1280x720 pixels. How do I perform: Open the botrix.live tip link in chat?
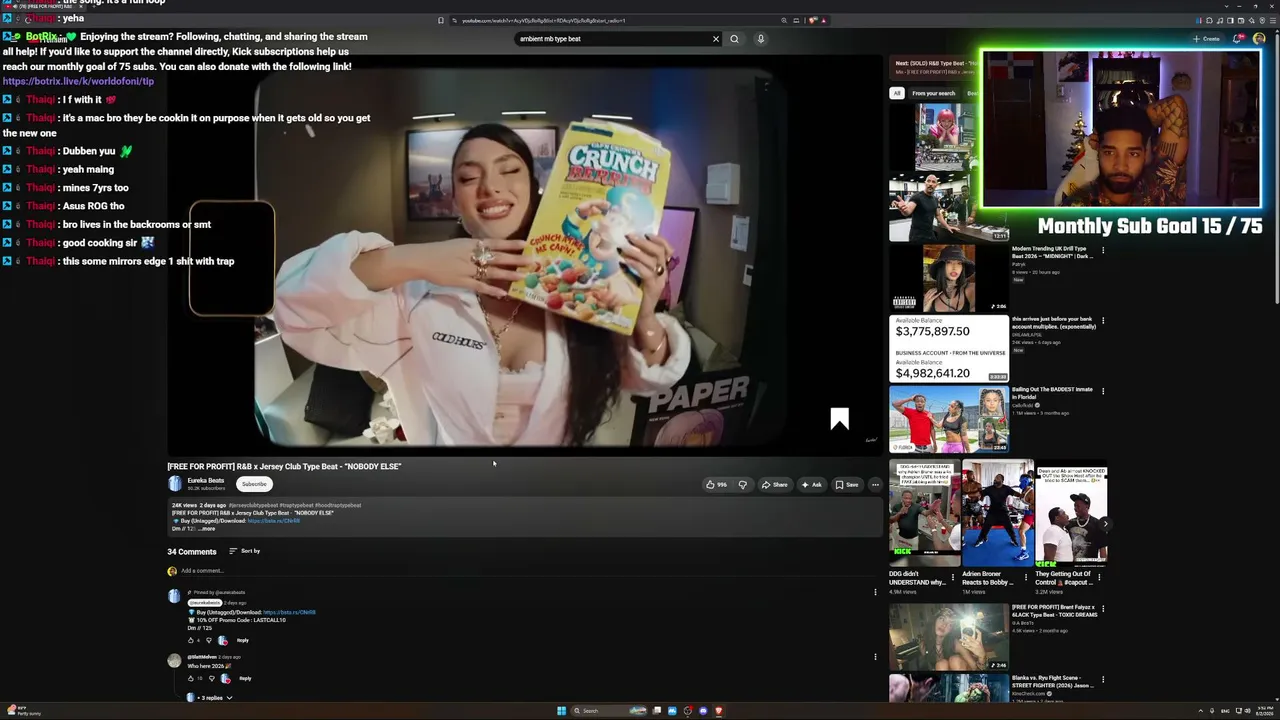coord(78,81)
